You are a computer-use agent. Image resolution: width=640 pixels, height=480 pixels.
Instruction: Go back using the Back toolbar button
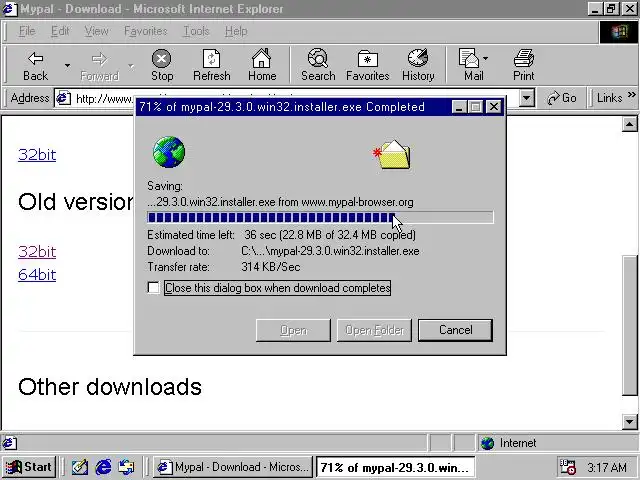point(36,65)
